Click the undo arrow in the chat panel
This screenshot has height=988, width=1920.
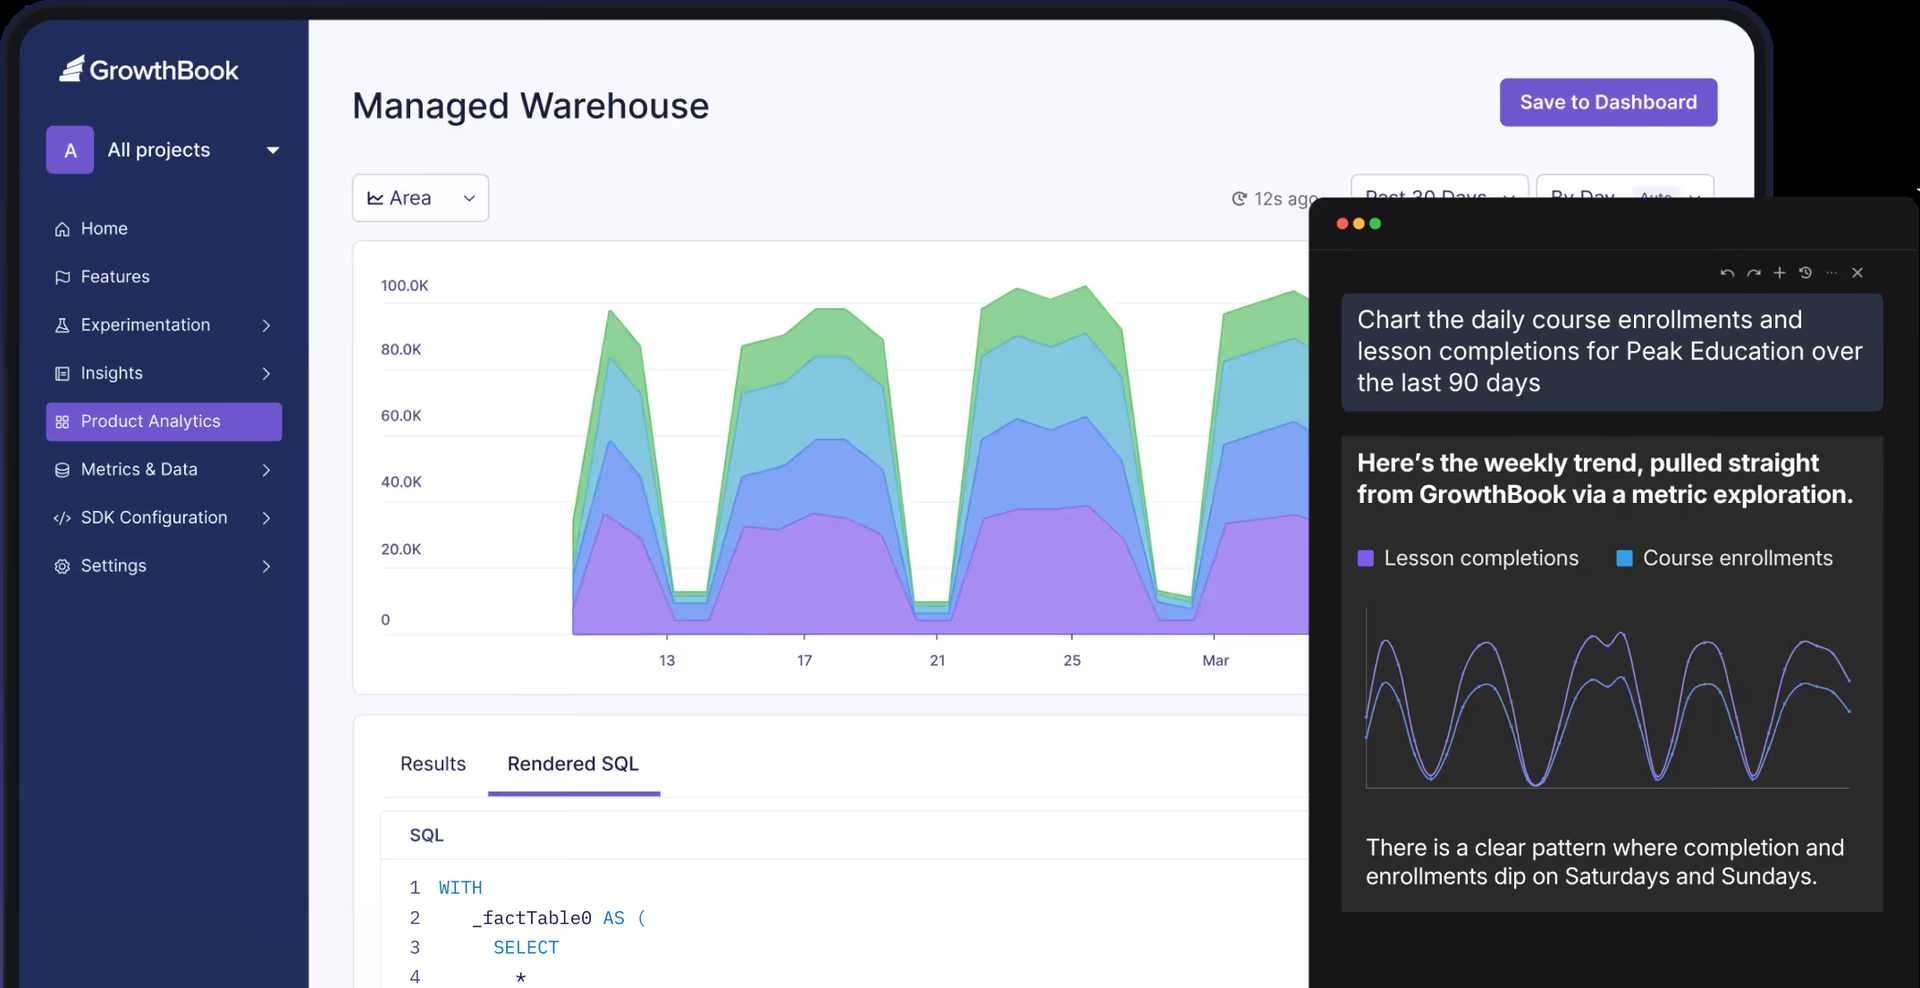1727,273
